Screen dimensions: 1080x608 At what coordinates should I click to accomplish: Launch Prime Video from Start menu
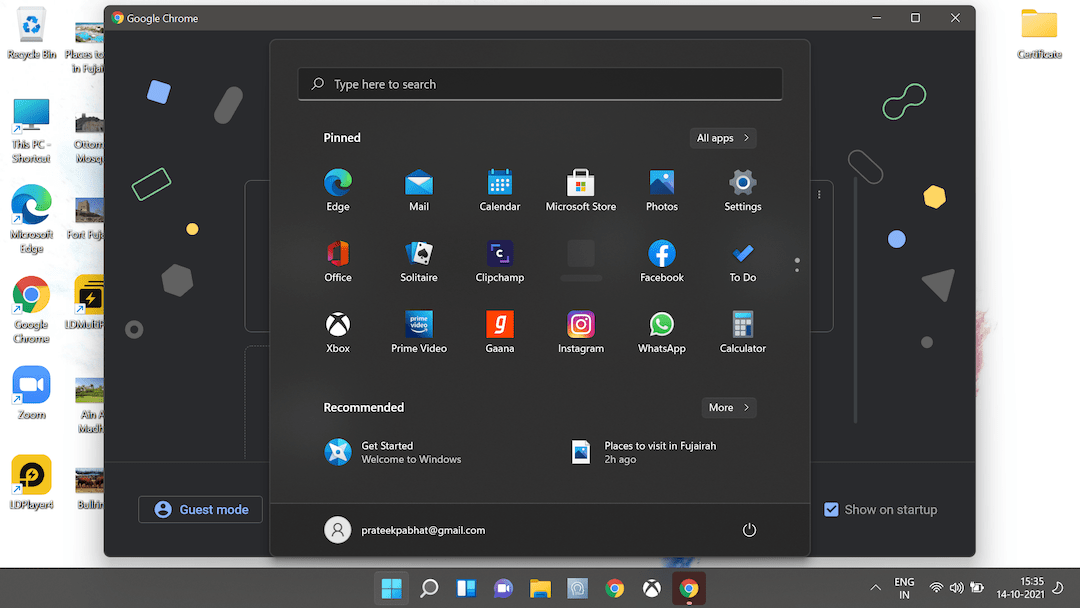coord(419,333)
